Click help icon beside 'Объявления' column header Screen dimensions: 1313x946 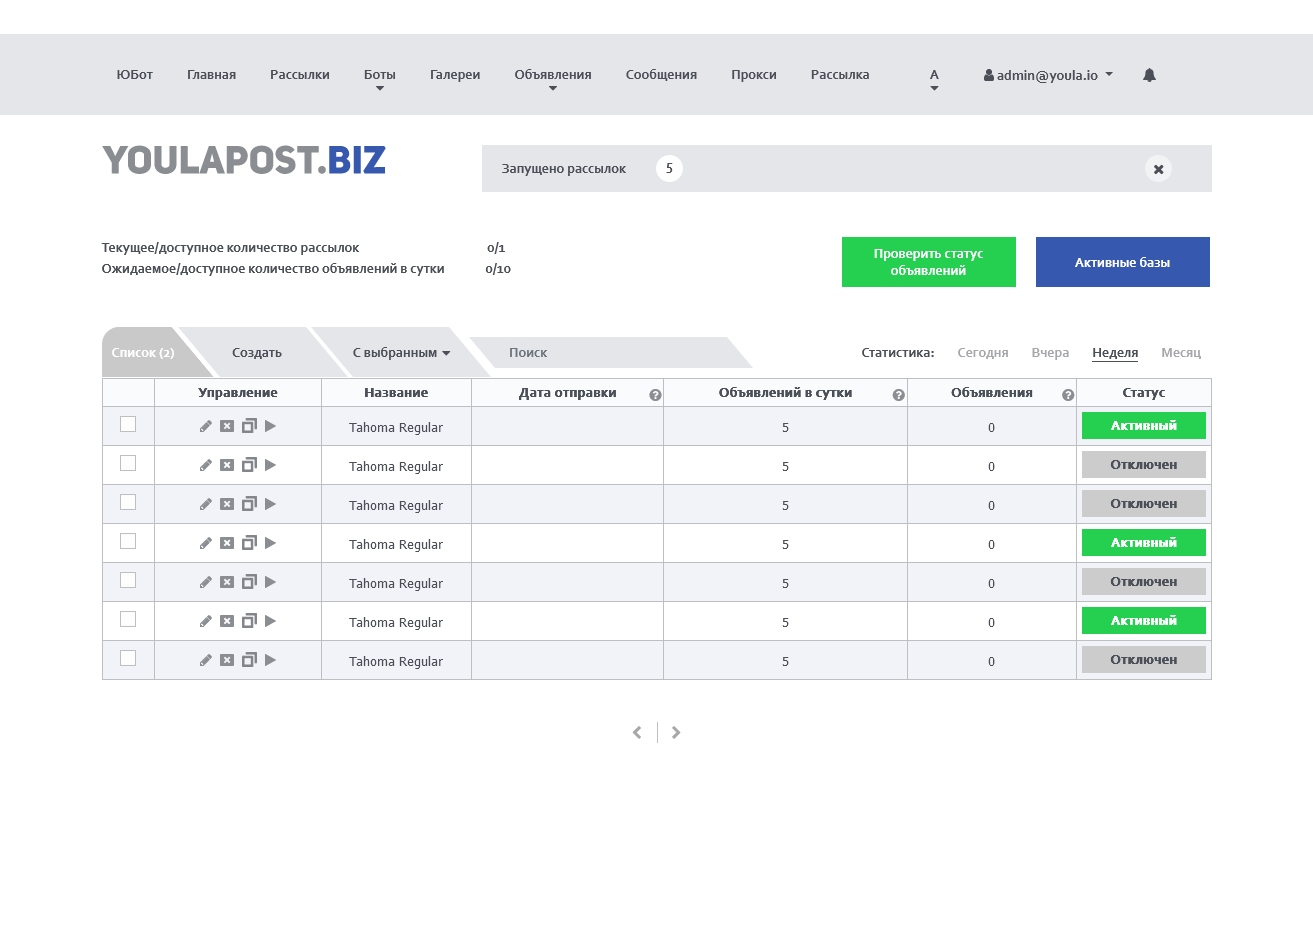1068,395
